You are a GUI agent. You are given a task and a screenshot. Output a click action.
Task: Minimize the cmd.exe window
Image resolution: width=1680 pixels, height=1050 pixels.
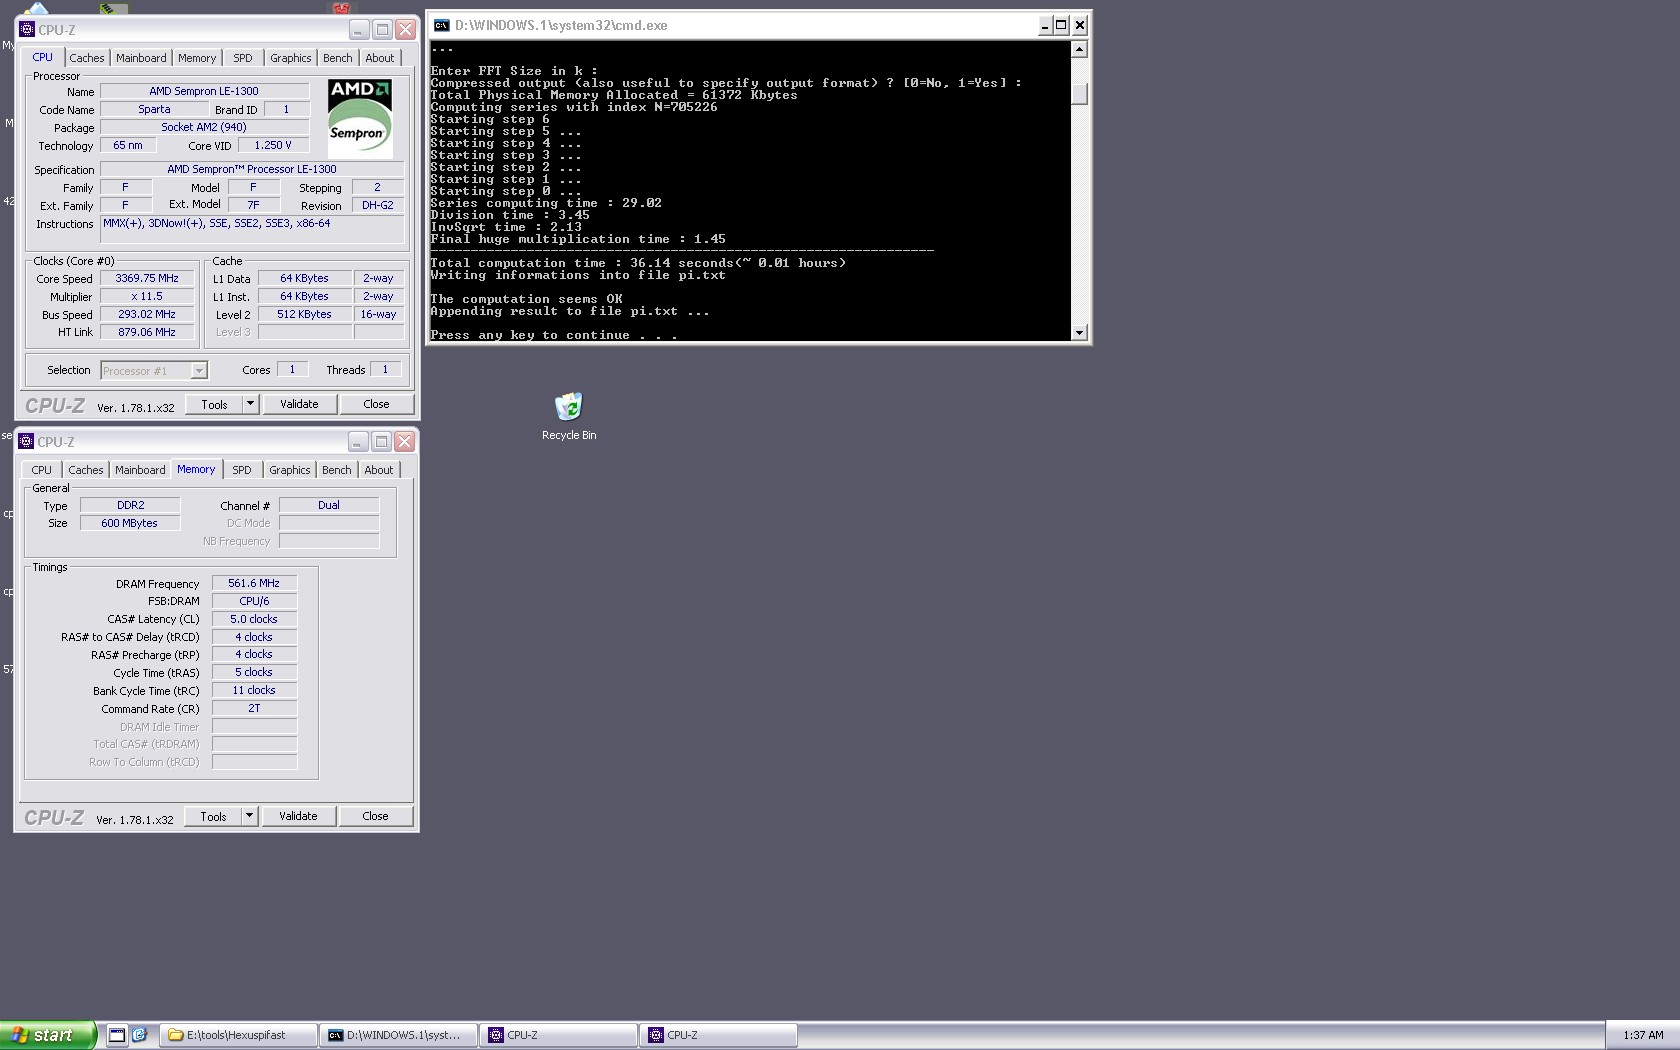coord(1045,25)
